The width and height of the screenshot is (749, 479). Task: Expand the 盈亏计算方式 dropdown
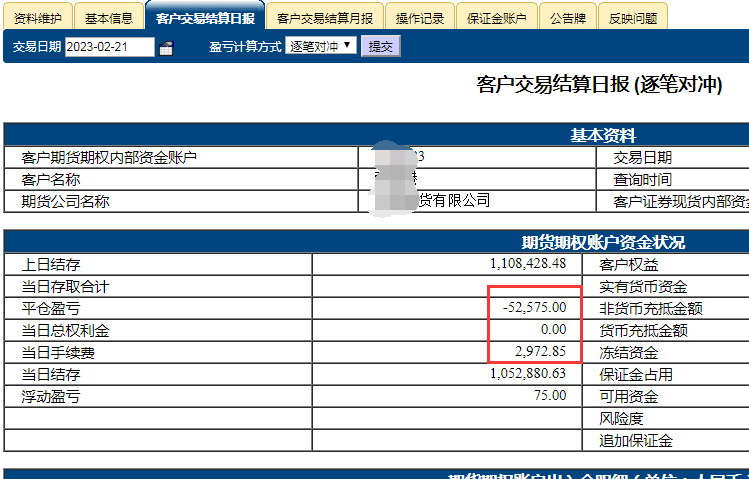pos(320,46)
